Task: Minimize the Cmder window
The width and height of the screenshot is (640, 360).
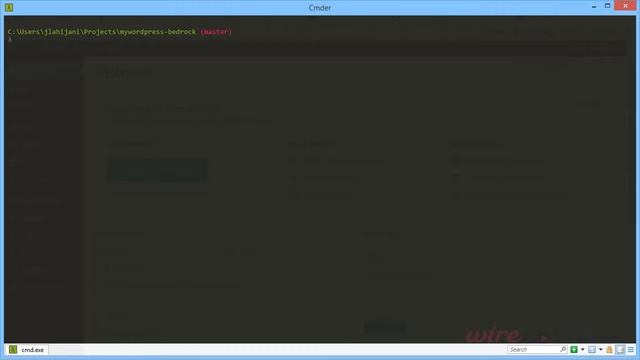Action: [594, 7]
